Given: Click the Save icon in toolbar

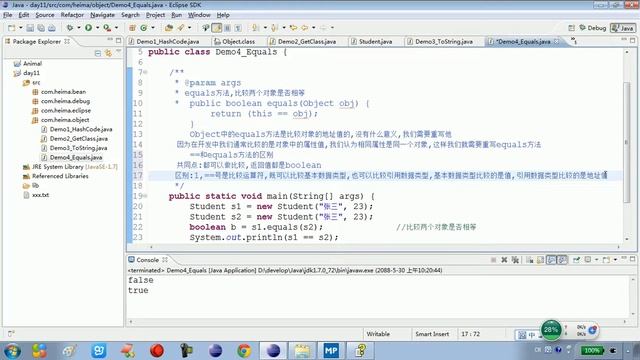Looking at the screenshot, I should (x=30, y=28).
